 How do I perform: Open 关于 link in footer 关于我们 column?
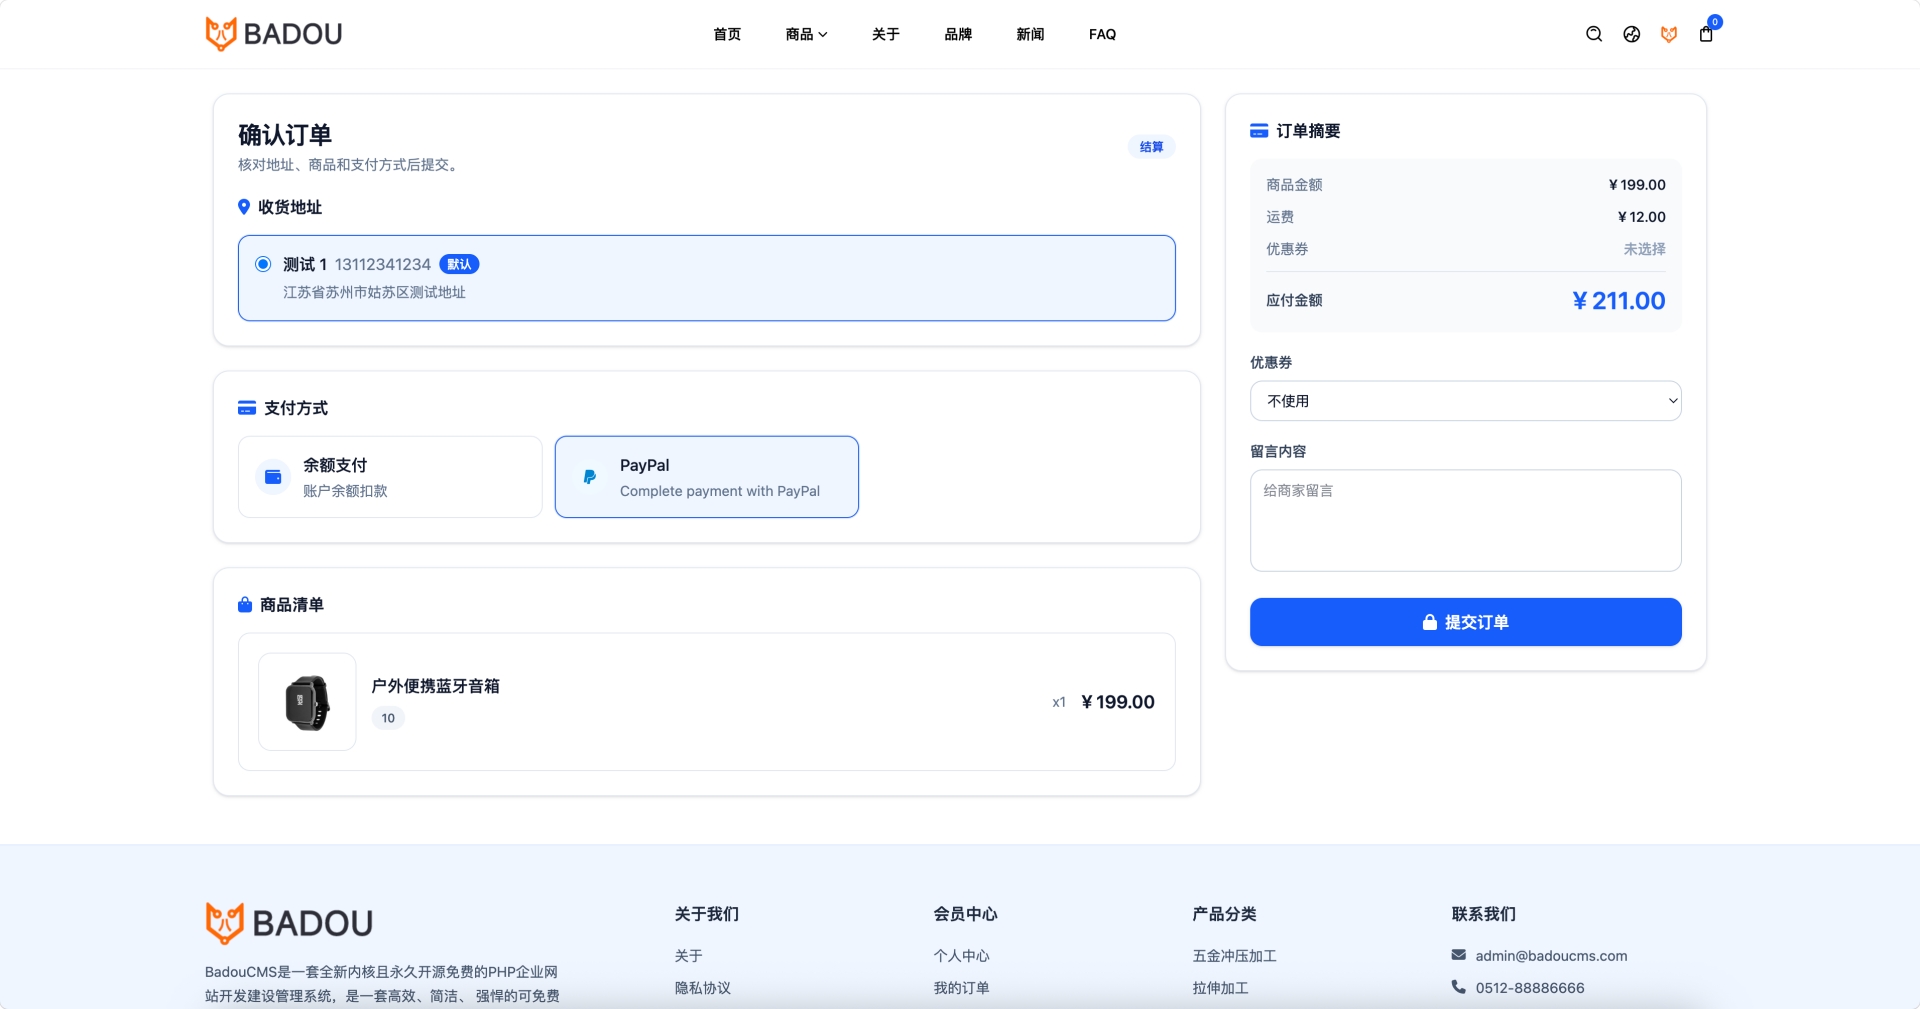click(x=689, y=956)
